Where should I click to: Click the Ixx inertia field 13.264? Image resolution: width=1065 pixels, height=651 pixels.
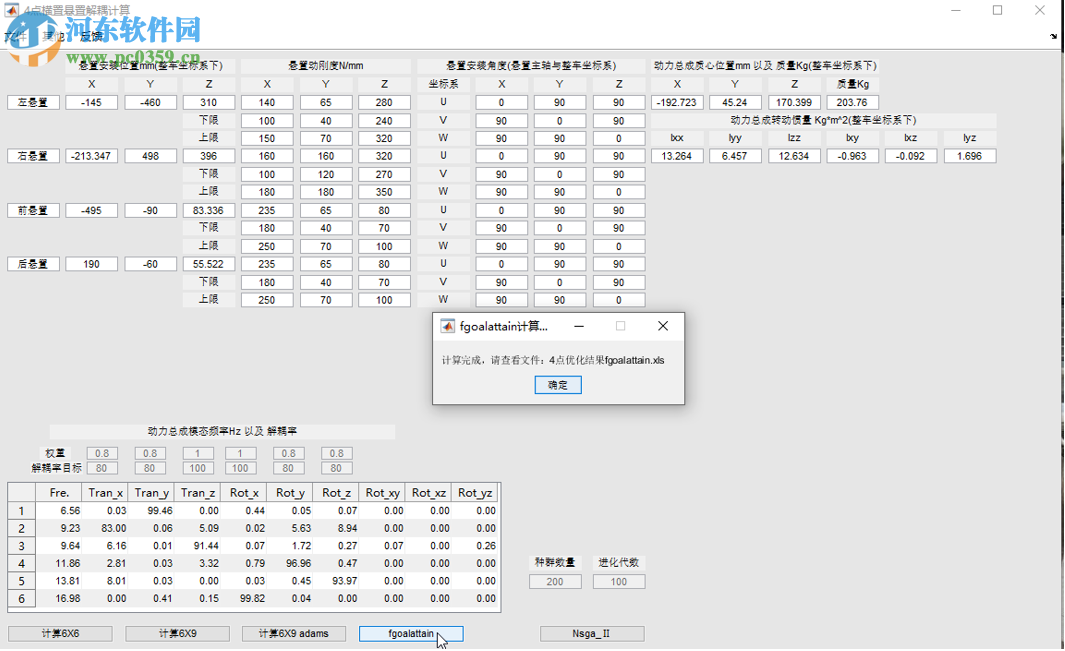pos(677,156)
